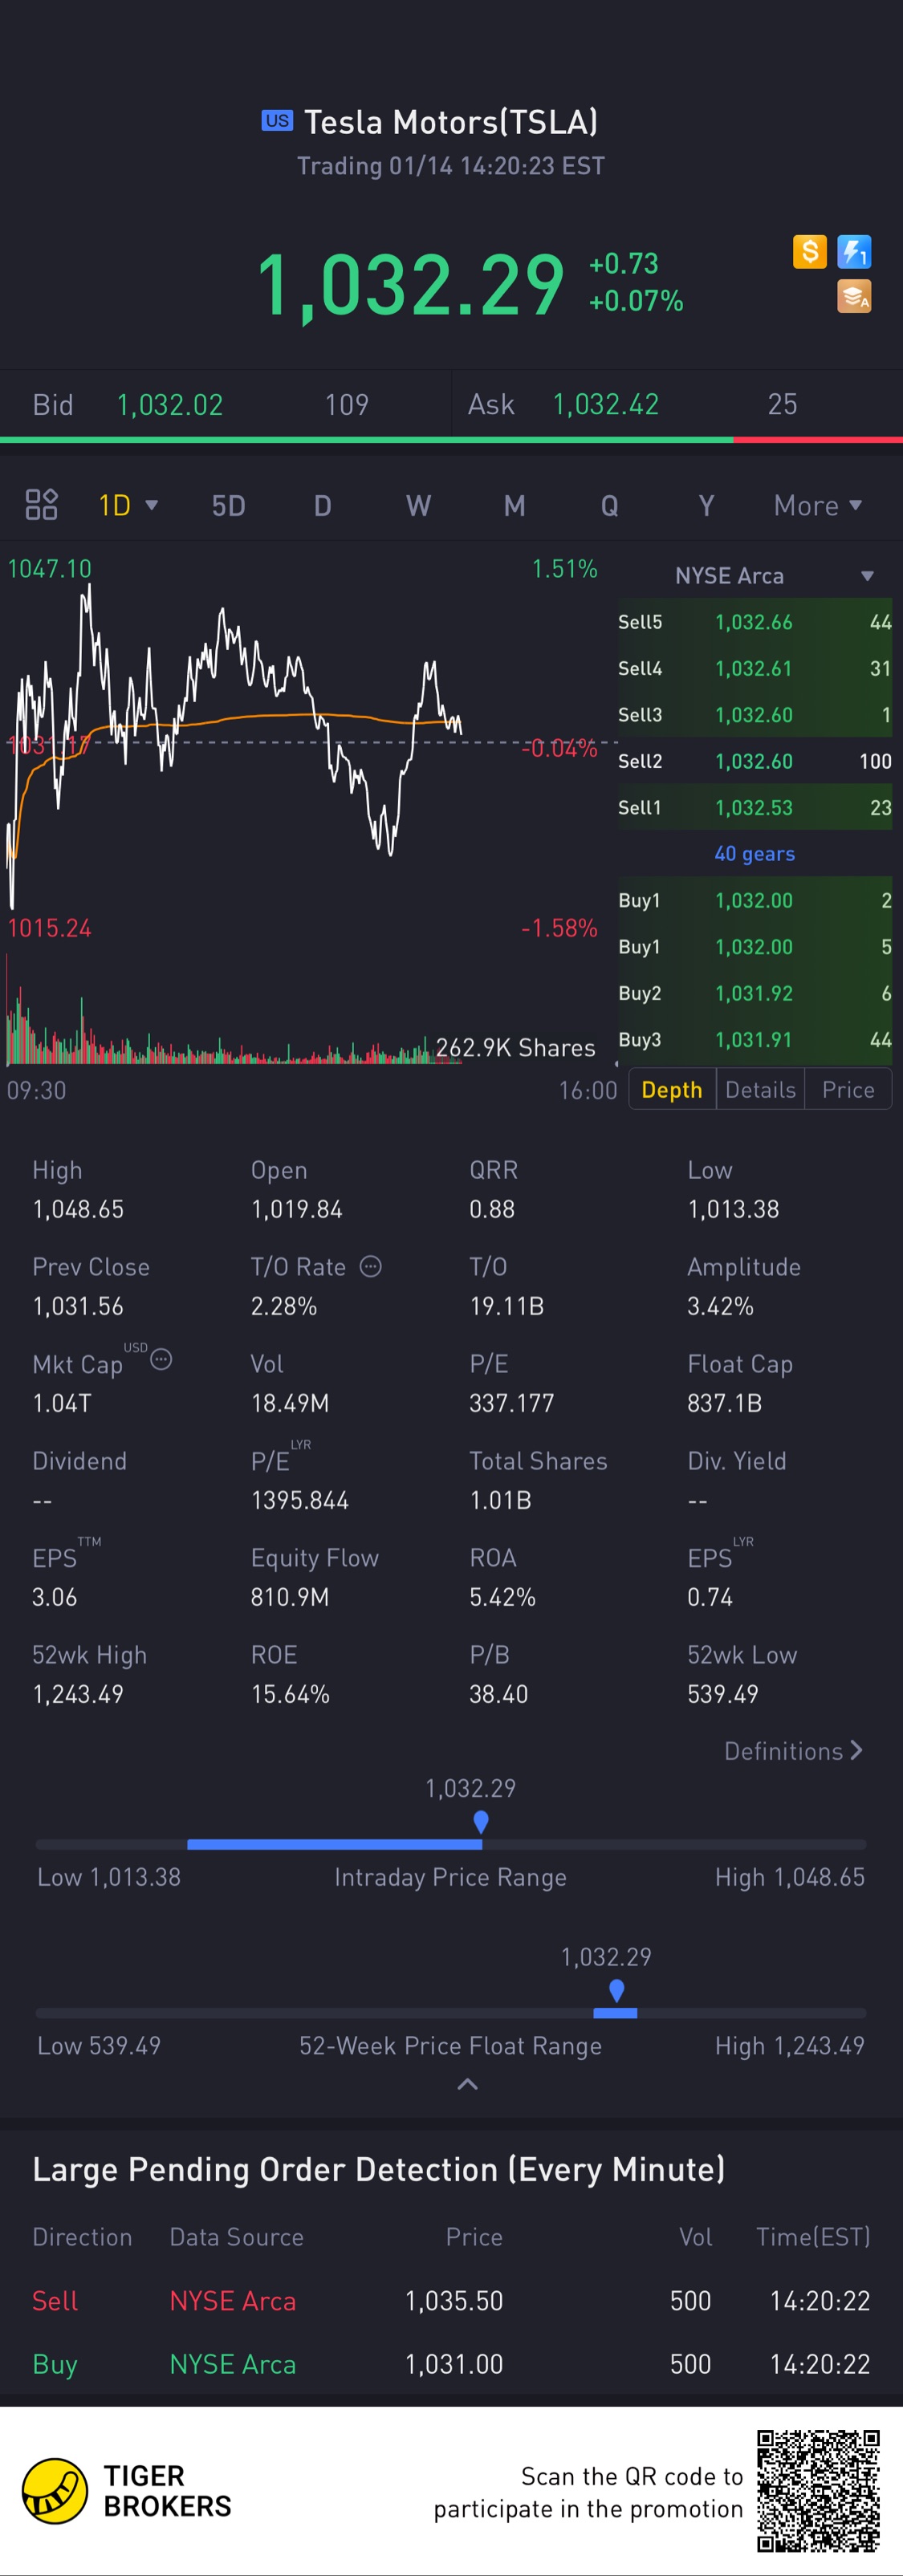Open the NYSE Arca exchange dropdown
This screenshot has width=903, height=2576.
point(866,576)
